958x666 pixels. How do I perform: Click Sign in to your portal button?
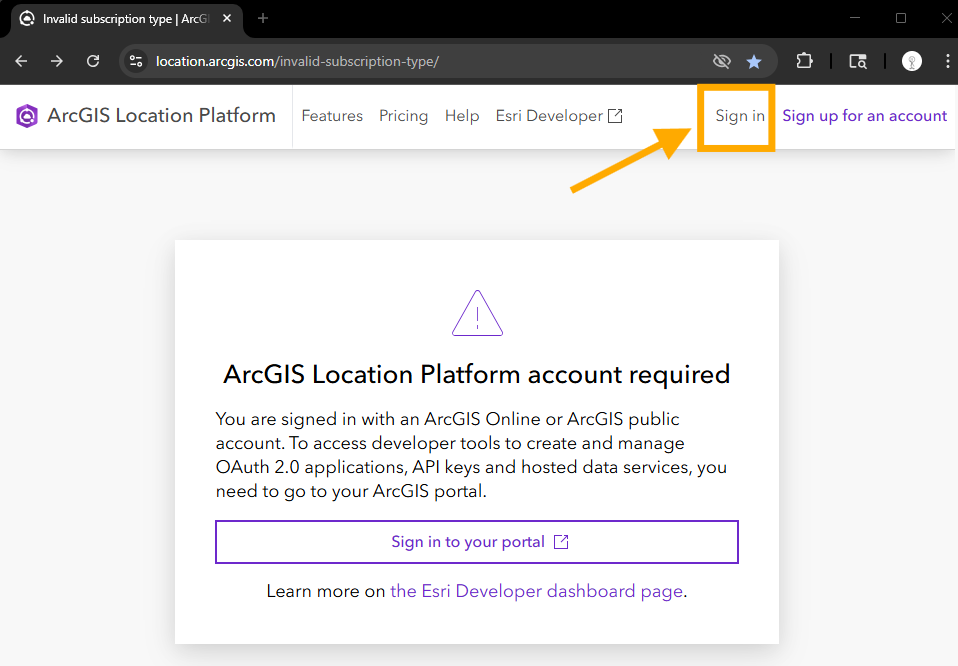point(477,542)
